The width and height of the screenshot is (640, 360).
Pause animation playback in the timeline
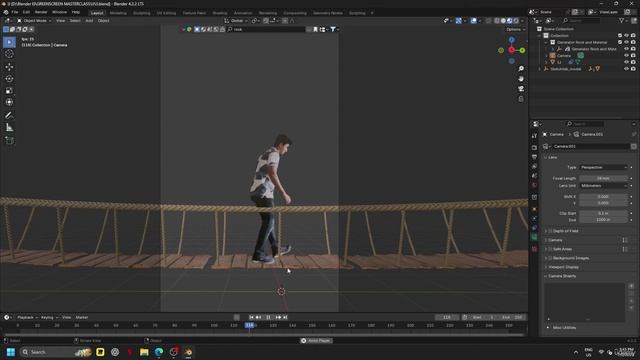click(x=268, y=317)
